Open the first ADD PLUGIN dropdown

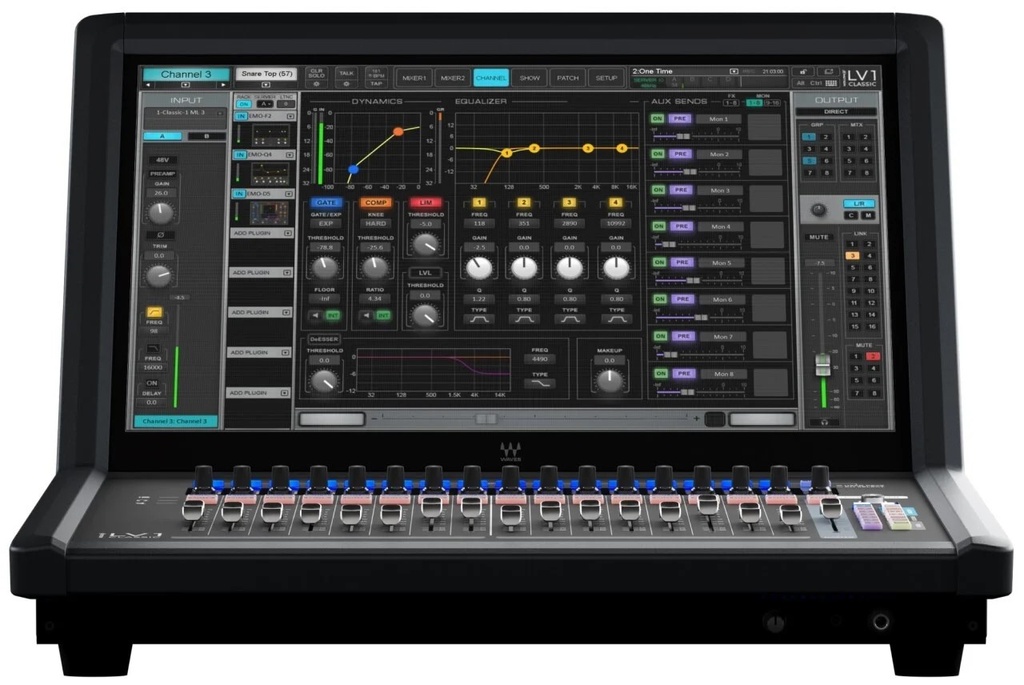pyautogui.click(x=260, y=232)
